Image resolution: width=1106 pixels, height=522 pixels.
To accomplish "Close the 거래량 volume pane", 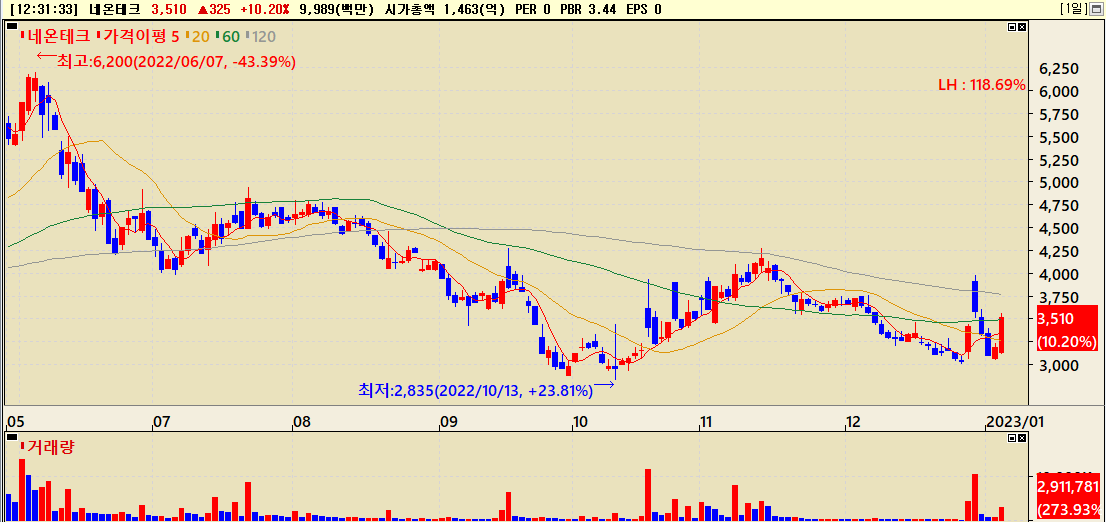I will pos(1022,438).
